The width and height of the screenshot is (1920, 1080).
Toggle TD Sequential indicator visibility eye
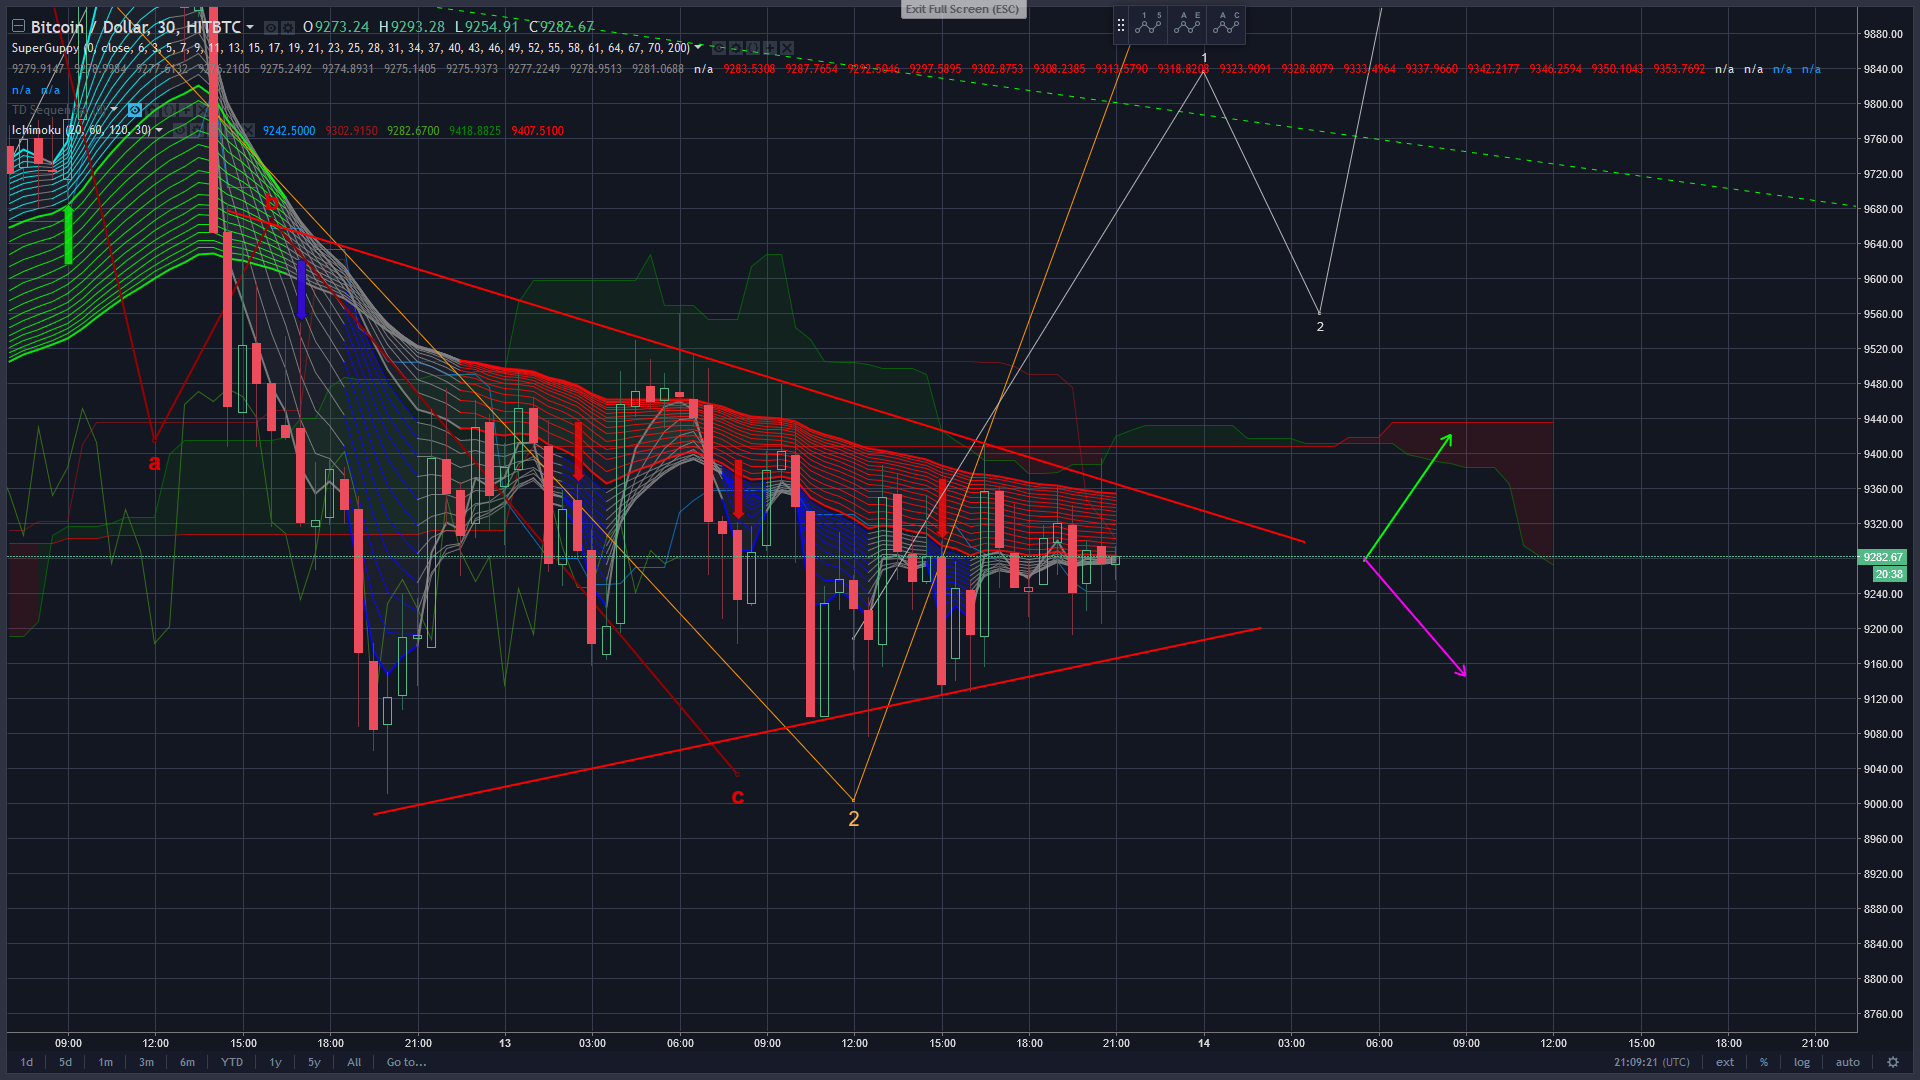(135, 110)
